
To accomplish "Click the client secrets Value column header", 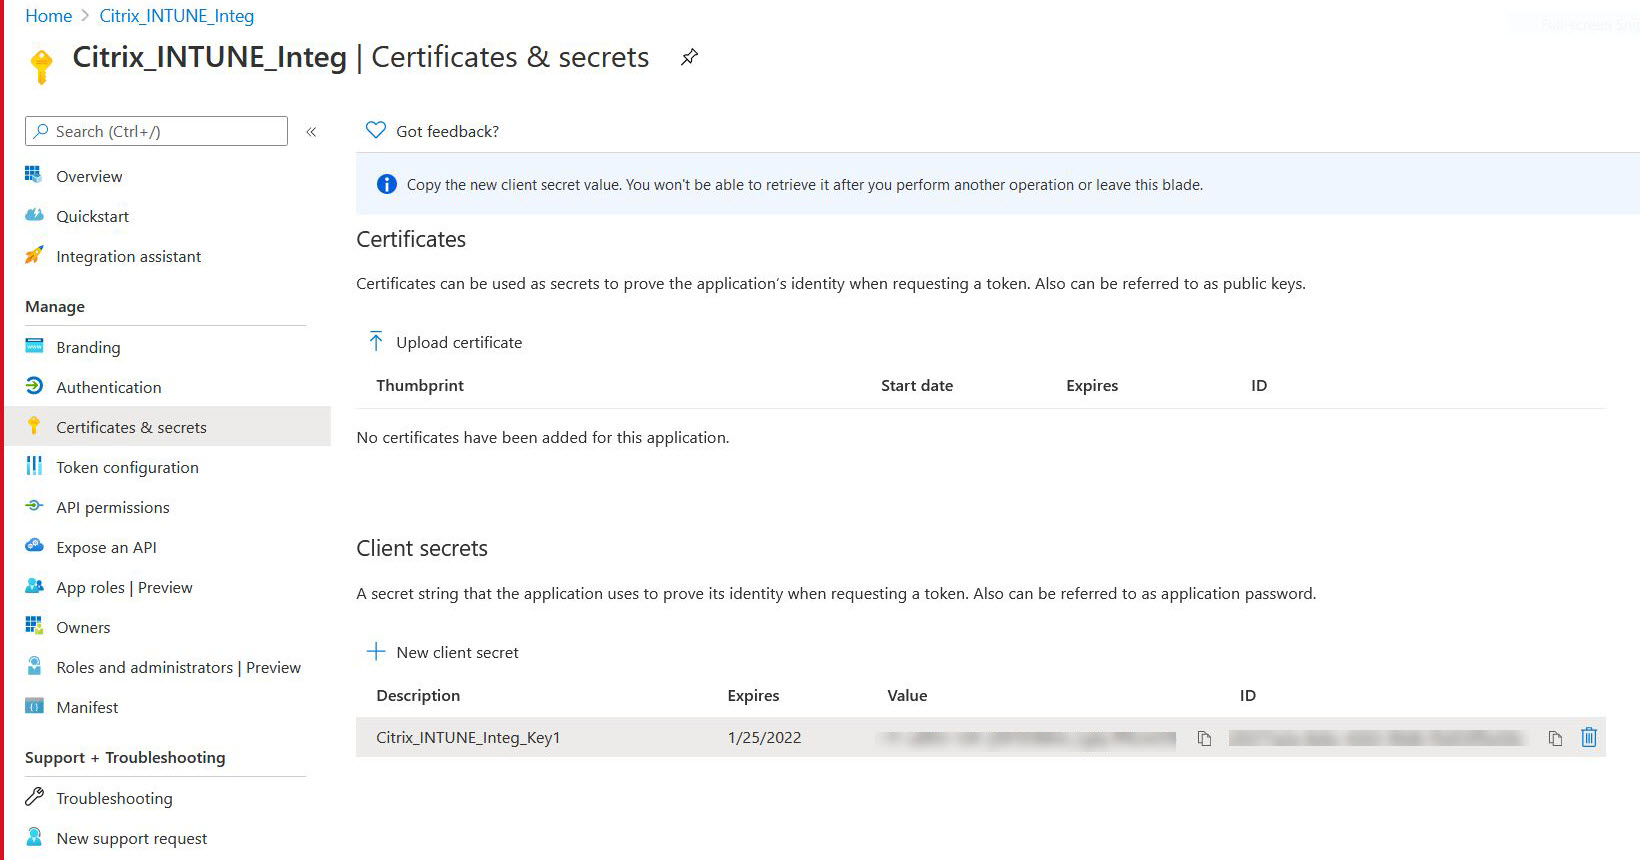I will [x=907, y=695].
